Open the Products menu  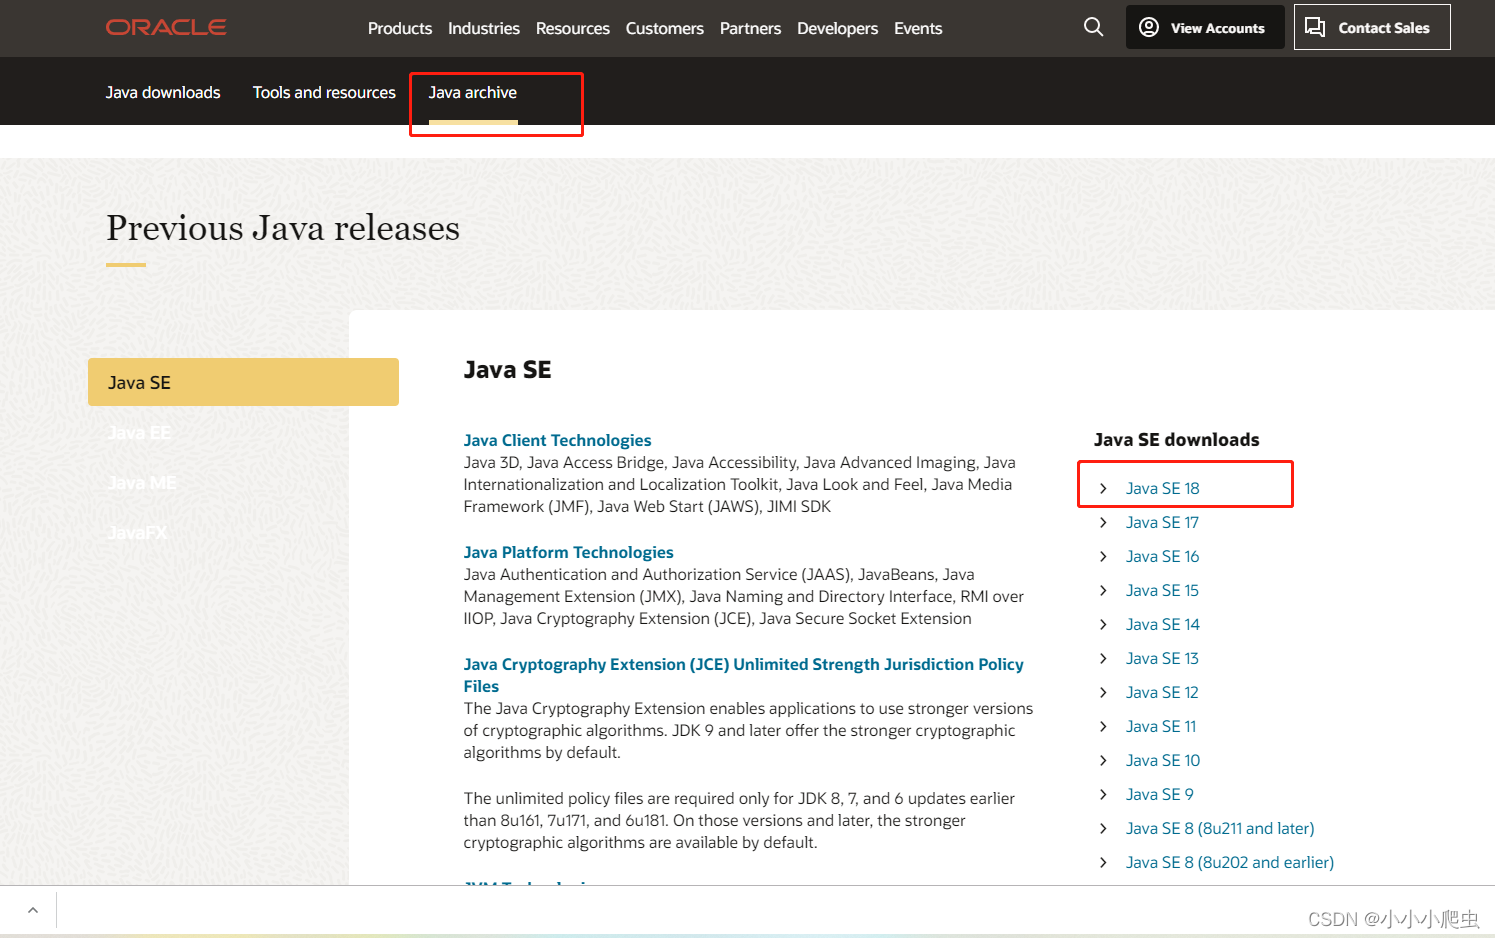point(400,28)
